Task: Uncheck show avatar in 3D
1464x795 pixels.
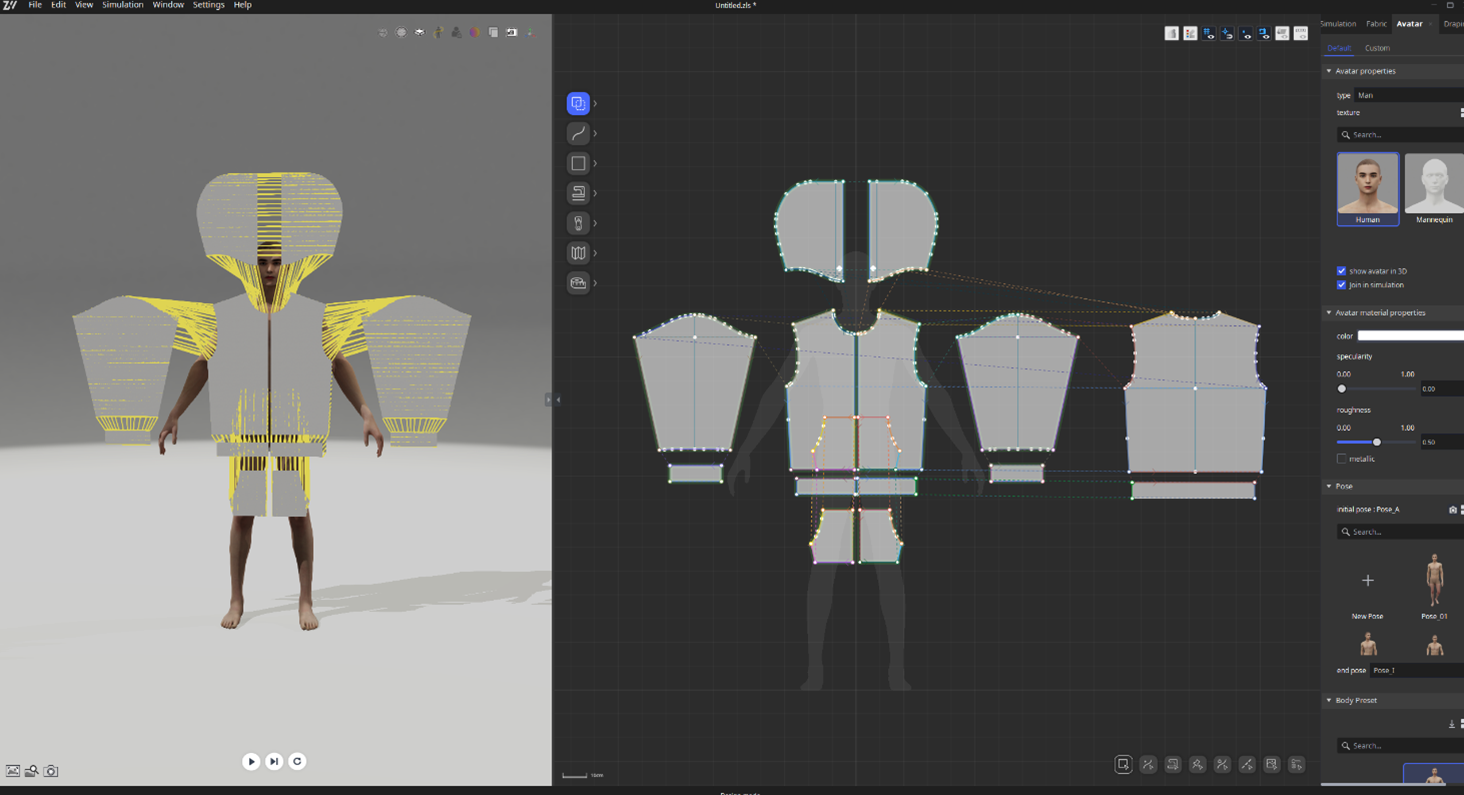Action: pyautogui.click(x=1342, y=271)
